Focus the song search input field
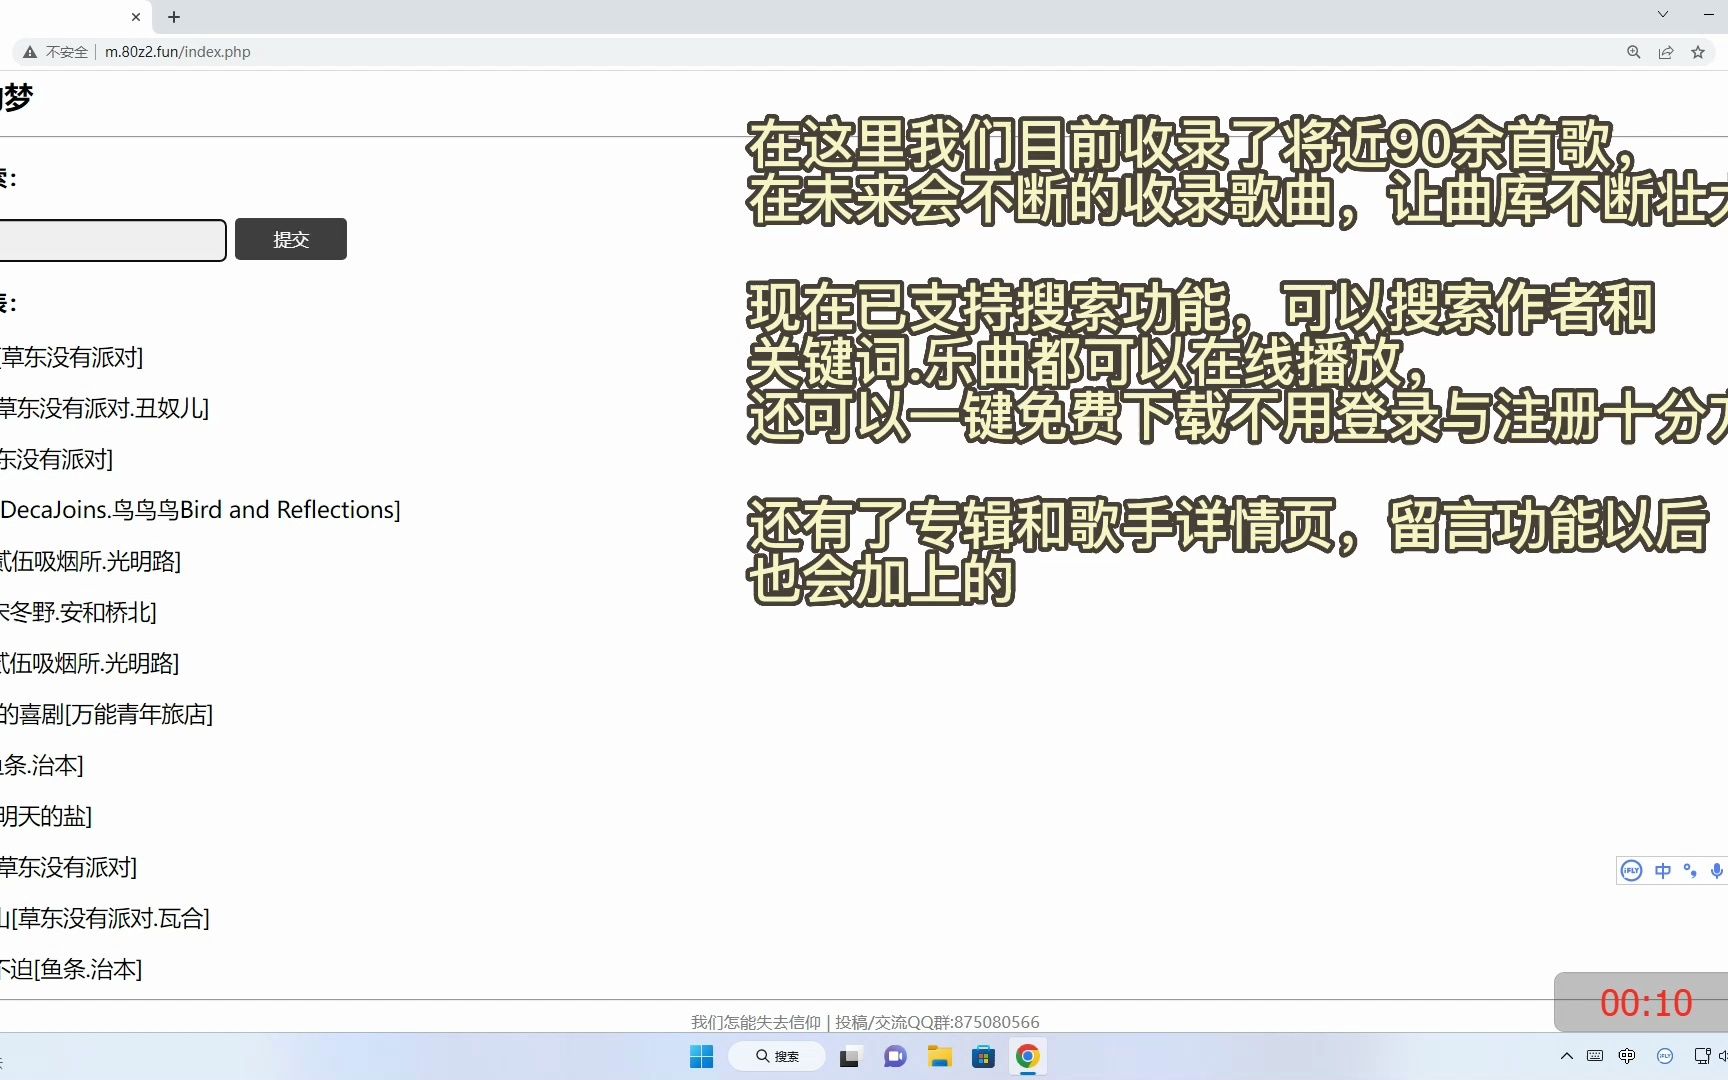The image size is (1728, 1080). point(112,240)
